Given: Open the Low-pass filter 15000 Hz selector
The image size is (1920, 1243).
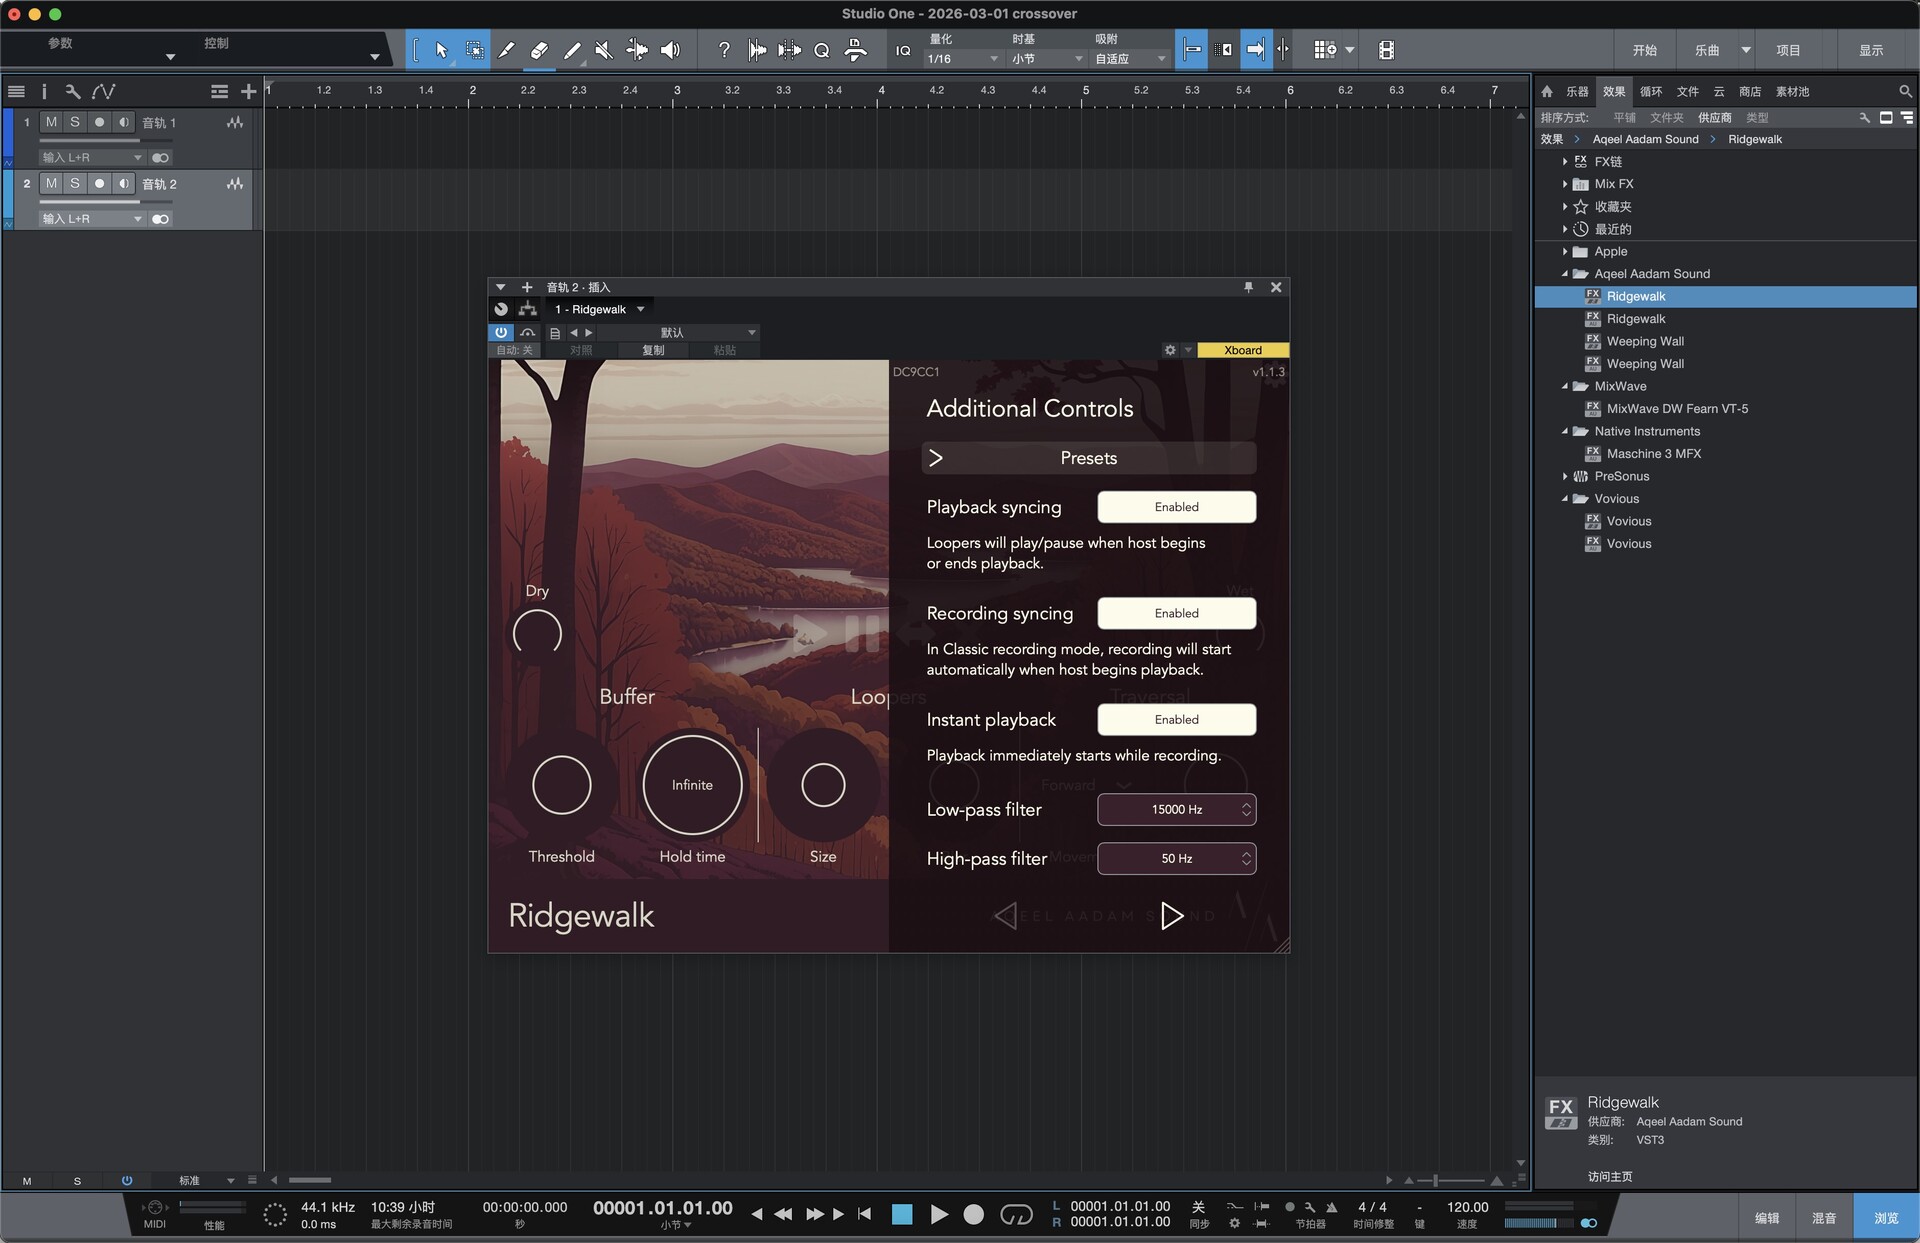Looking at the screenshot, I should click(1176, 809).
